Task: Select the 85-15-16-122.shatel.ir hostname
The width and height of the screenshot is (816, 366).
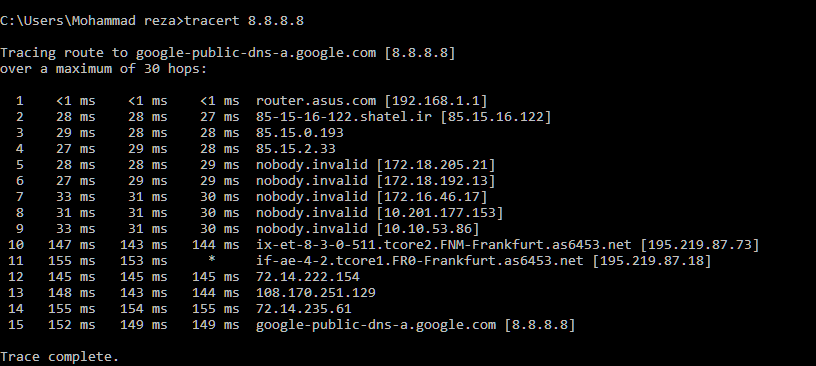Action: [343, 117]
